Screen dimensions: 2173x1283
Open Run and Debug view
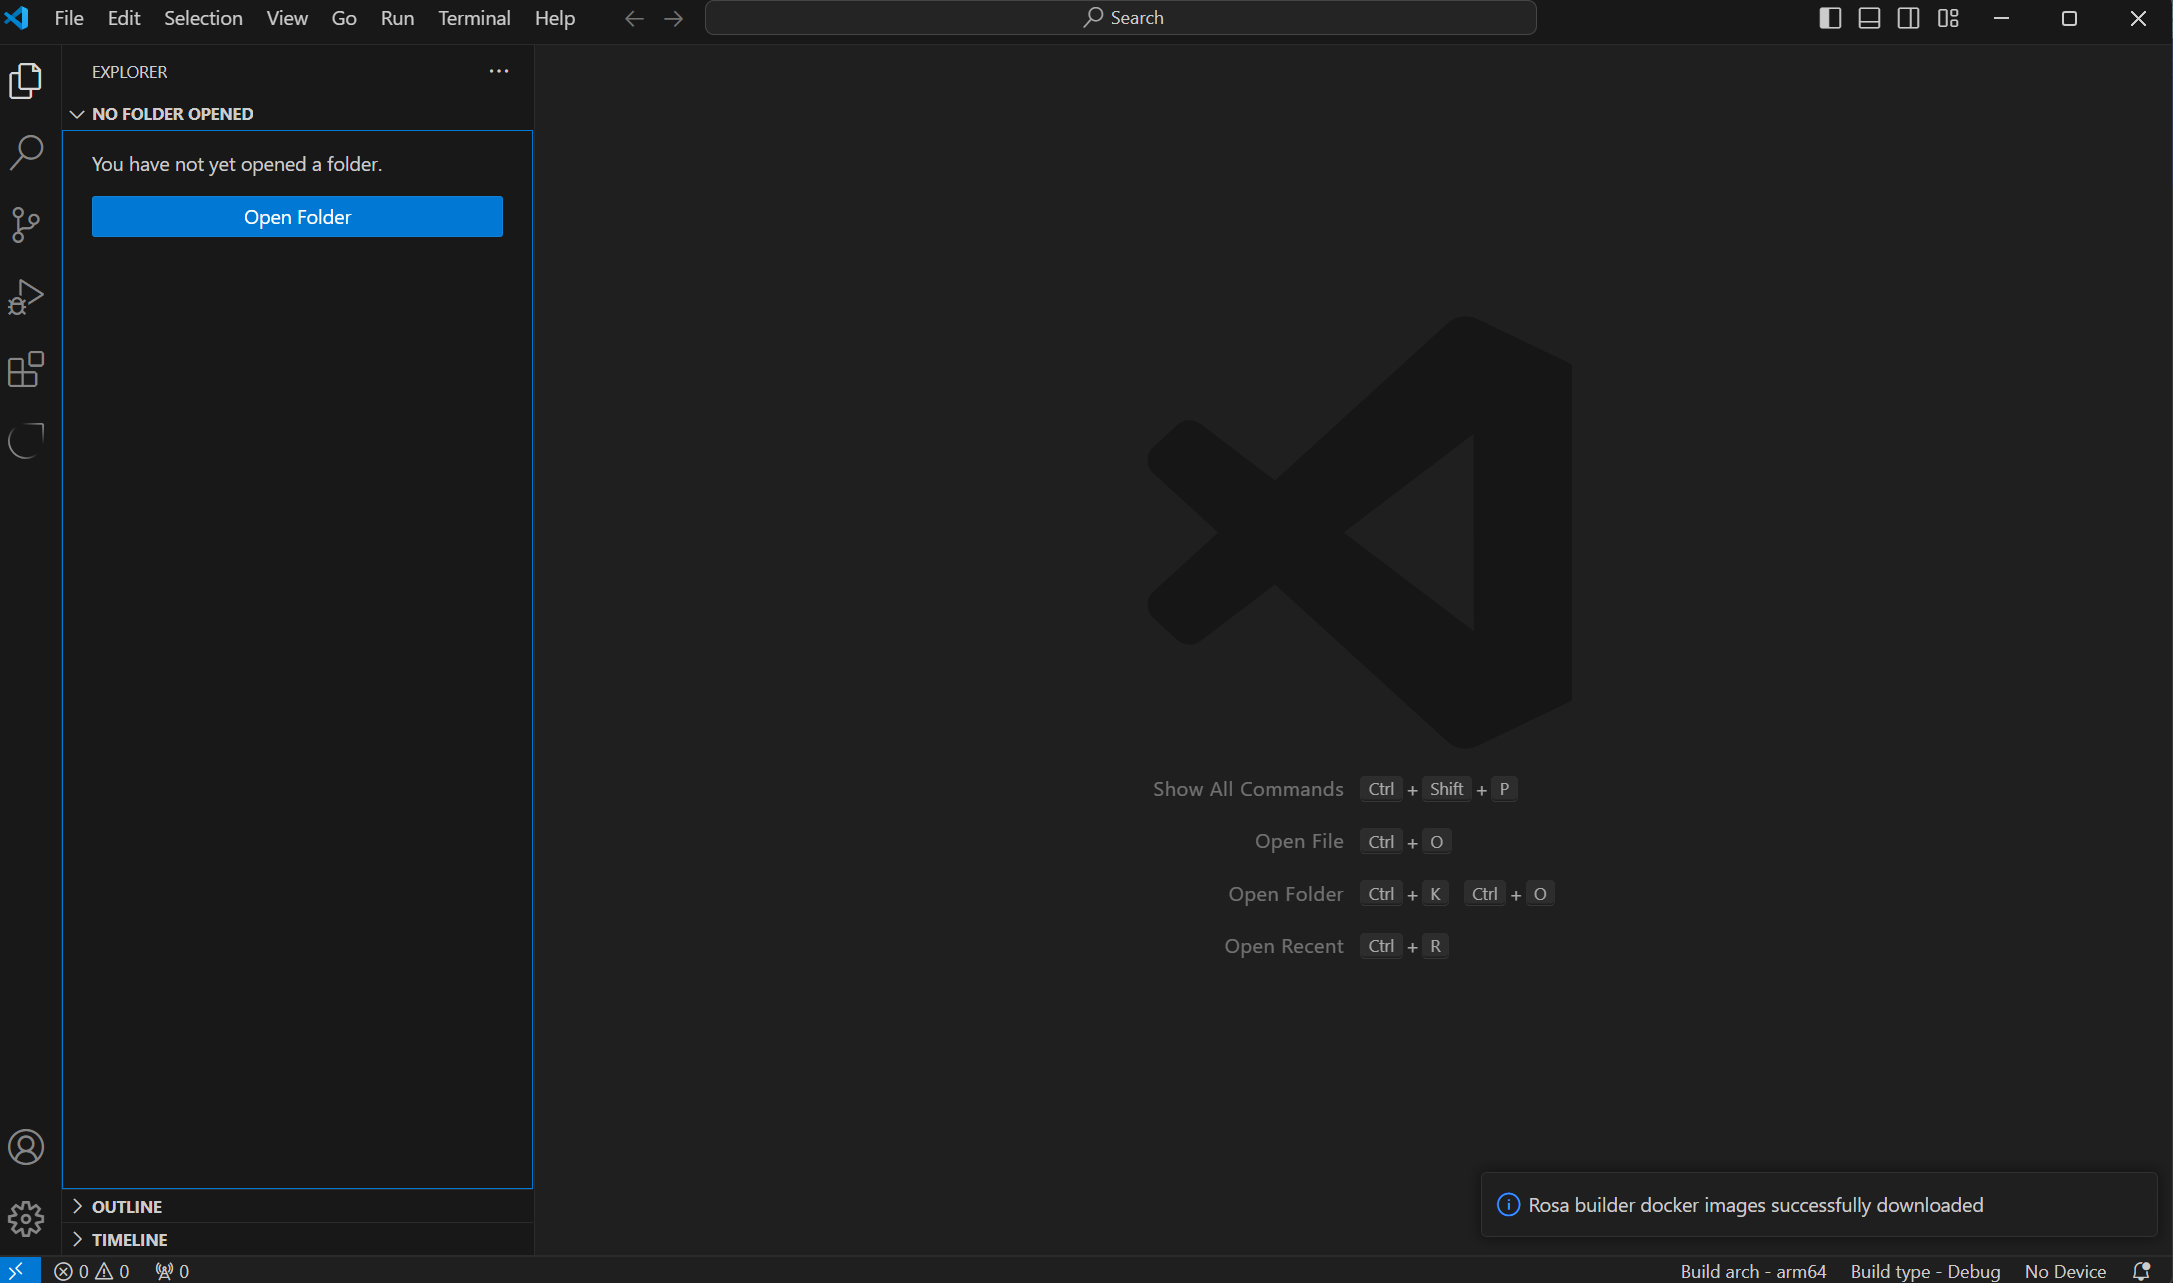[x=26, y=297]
